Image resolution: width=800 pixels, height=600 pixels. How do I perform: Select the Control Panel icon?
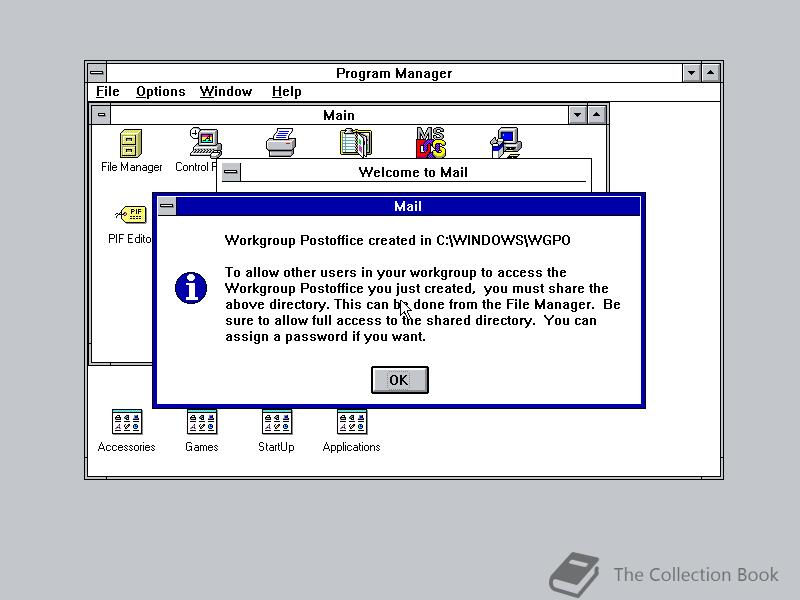point(206,143)
